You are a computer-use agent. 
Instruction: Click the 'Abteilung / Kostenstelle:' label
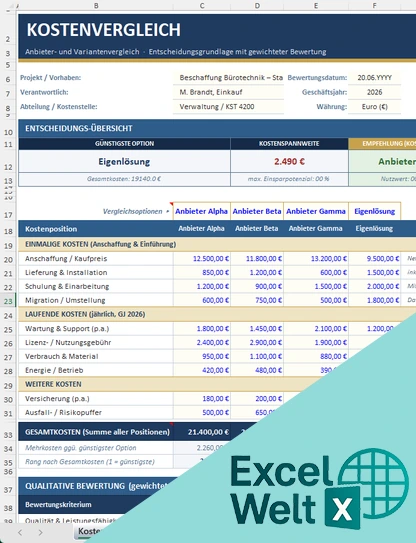(x=59, y=107)
